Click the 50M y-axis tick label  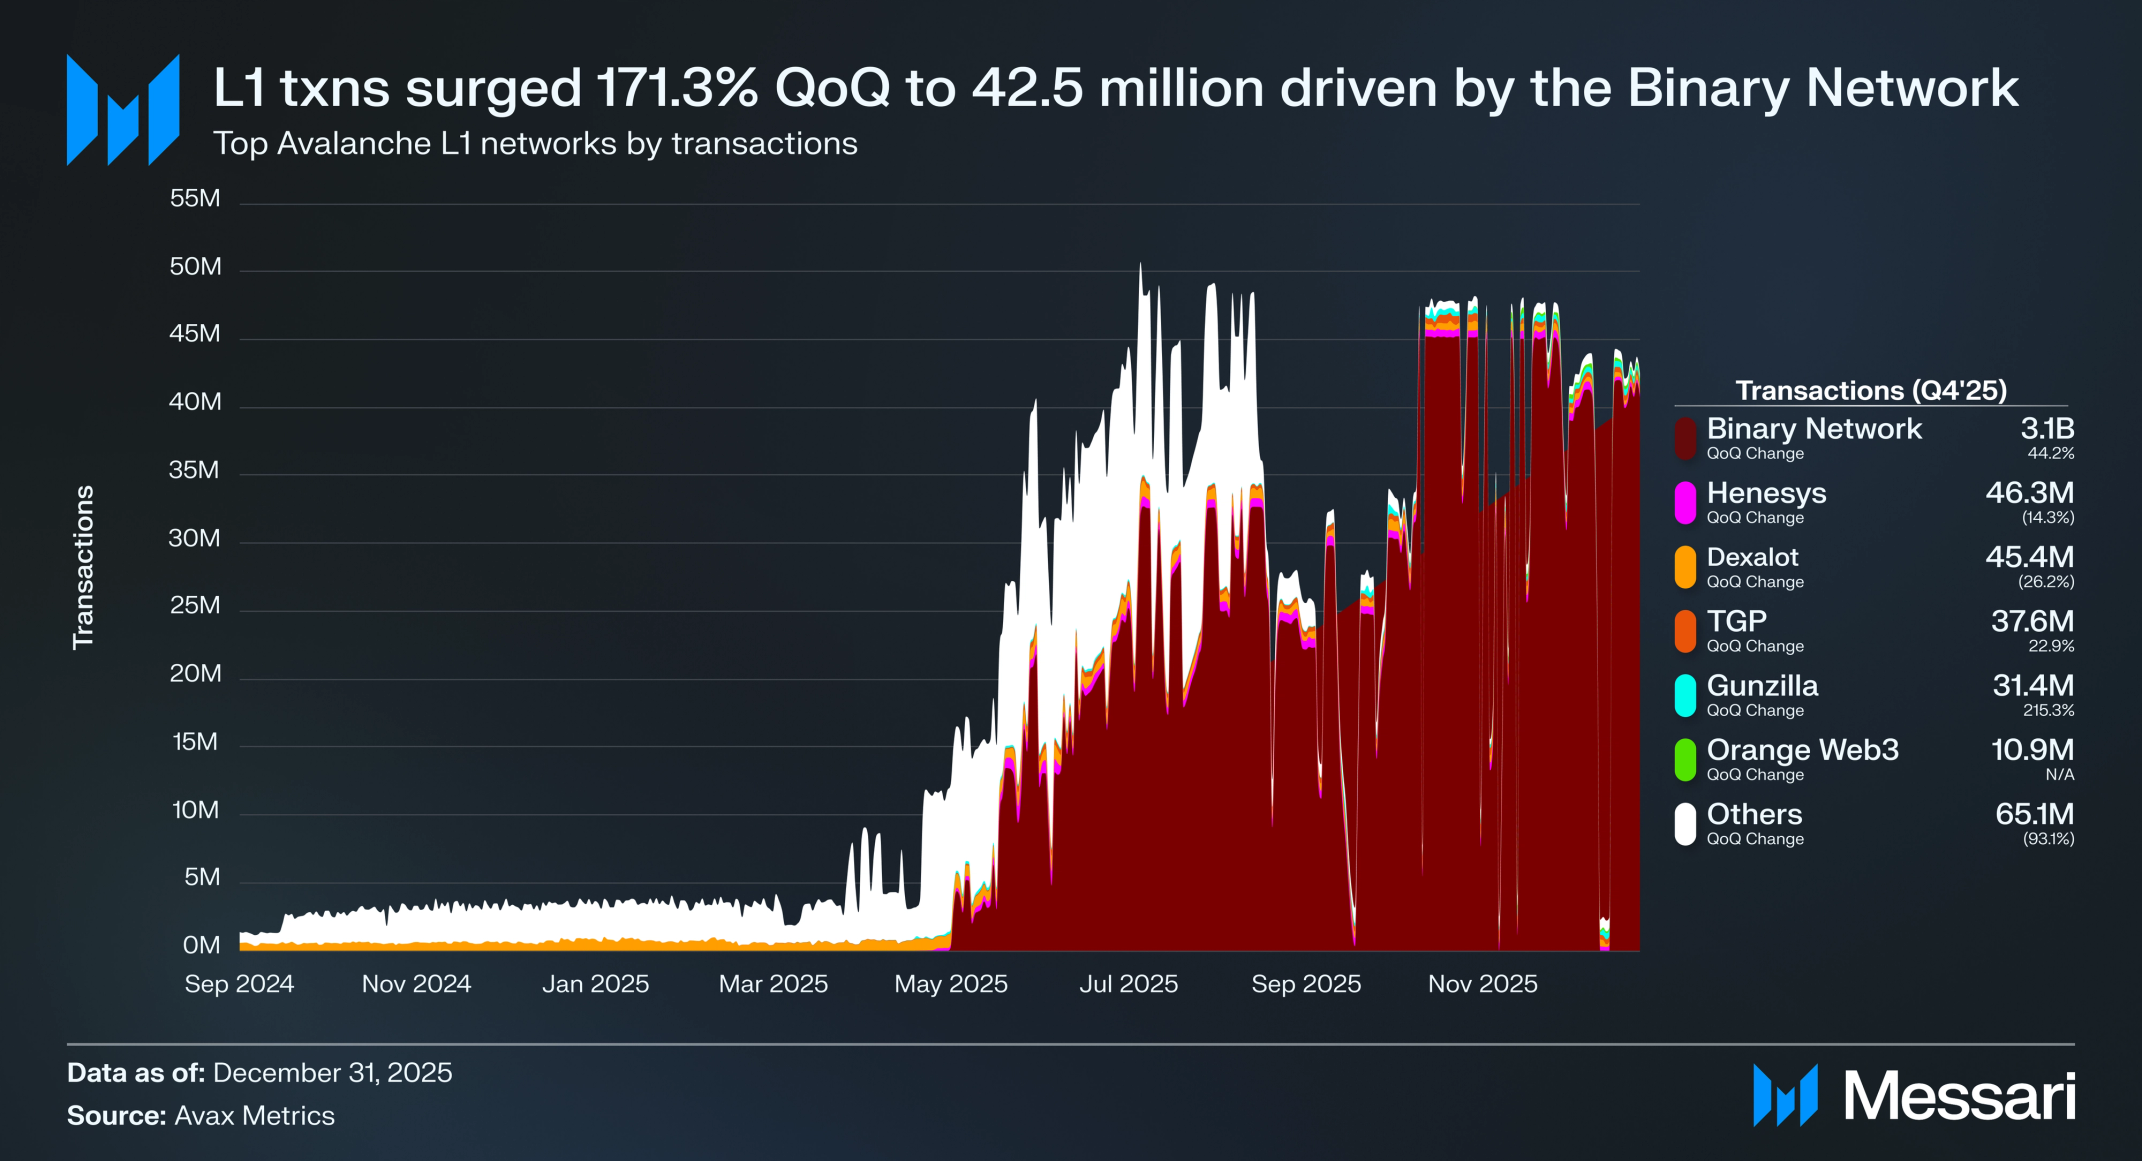click(x=195, y=267)
